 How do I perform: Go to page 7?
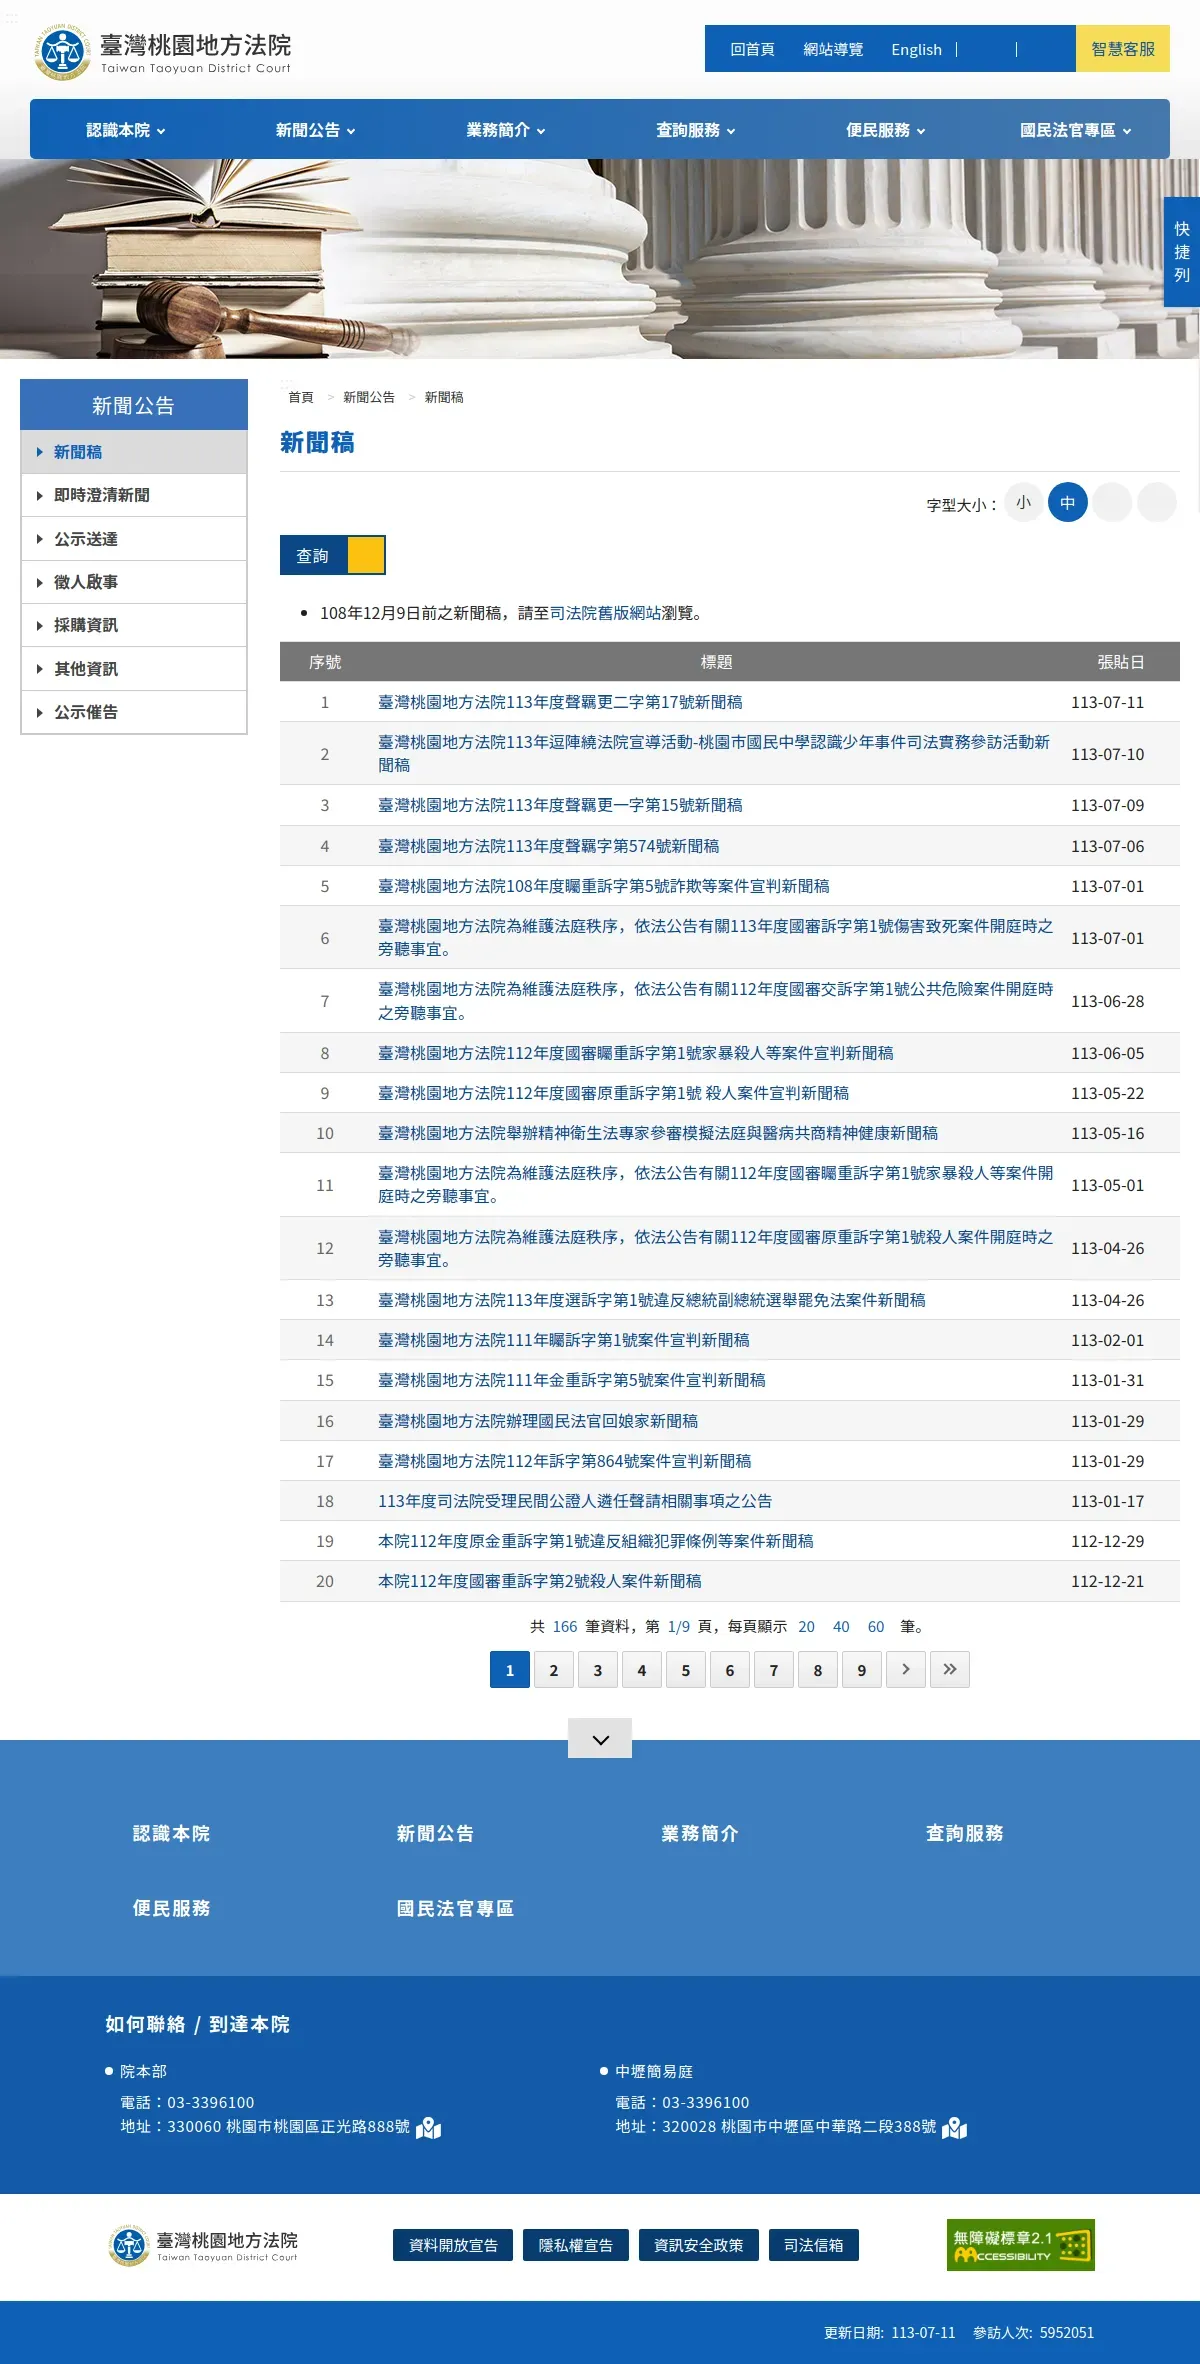(x=774, y=1669)
